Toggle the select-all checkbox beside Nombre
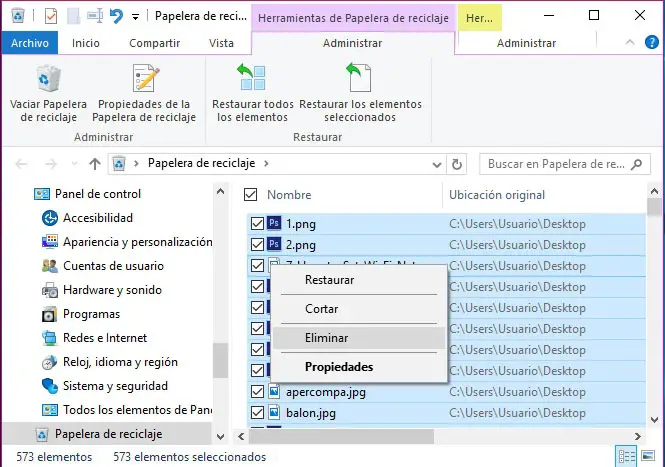The width and height of the screenshot is (665, 467). pos(251,195)
